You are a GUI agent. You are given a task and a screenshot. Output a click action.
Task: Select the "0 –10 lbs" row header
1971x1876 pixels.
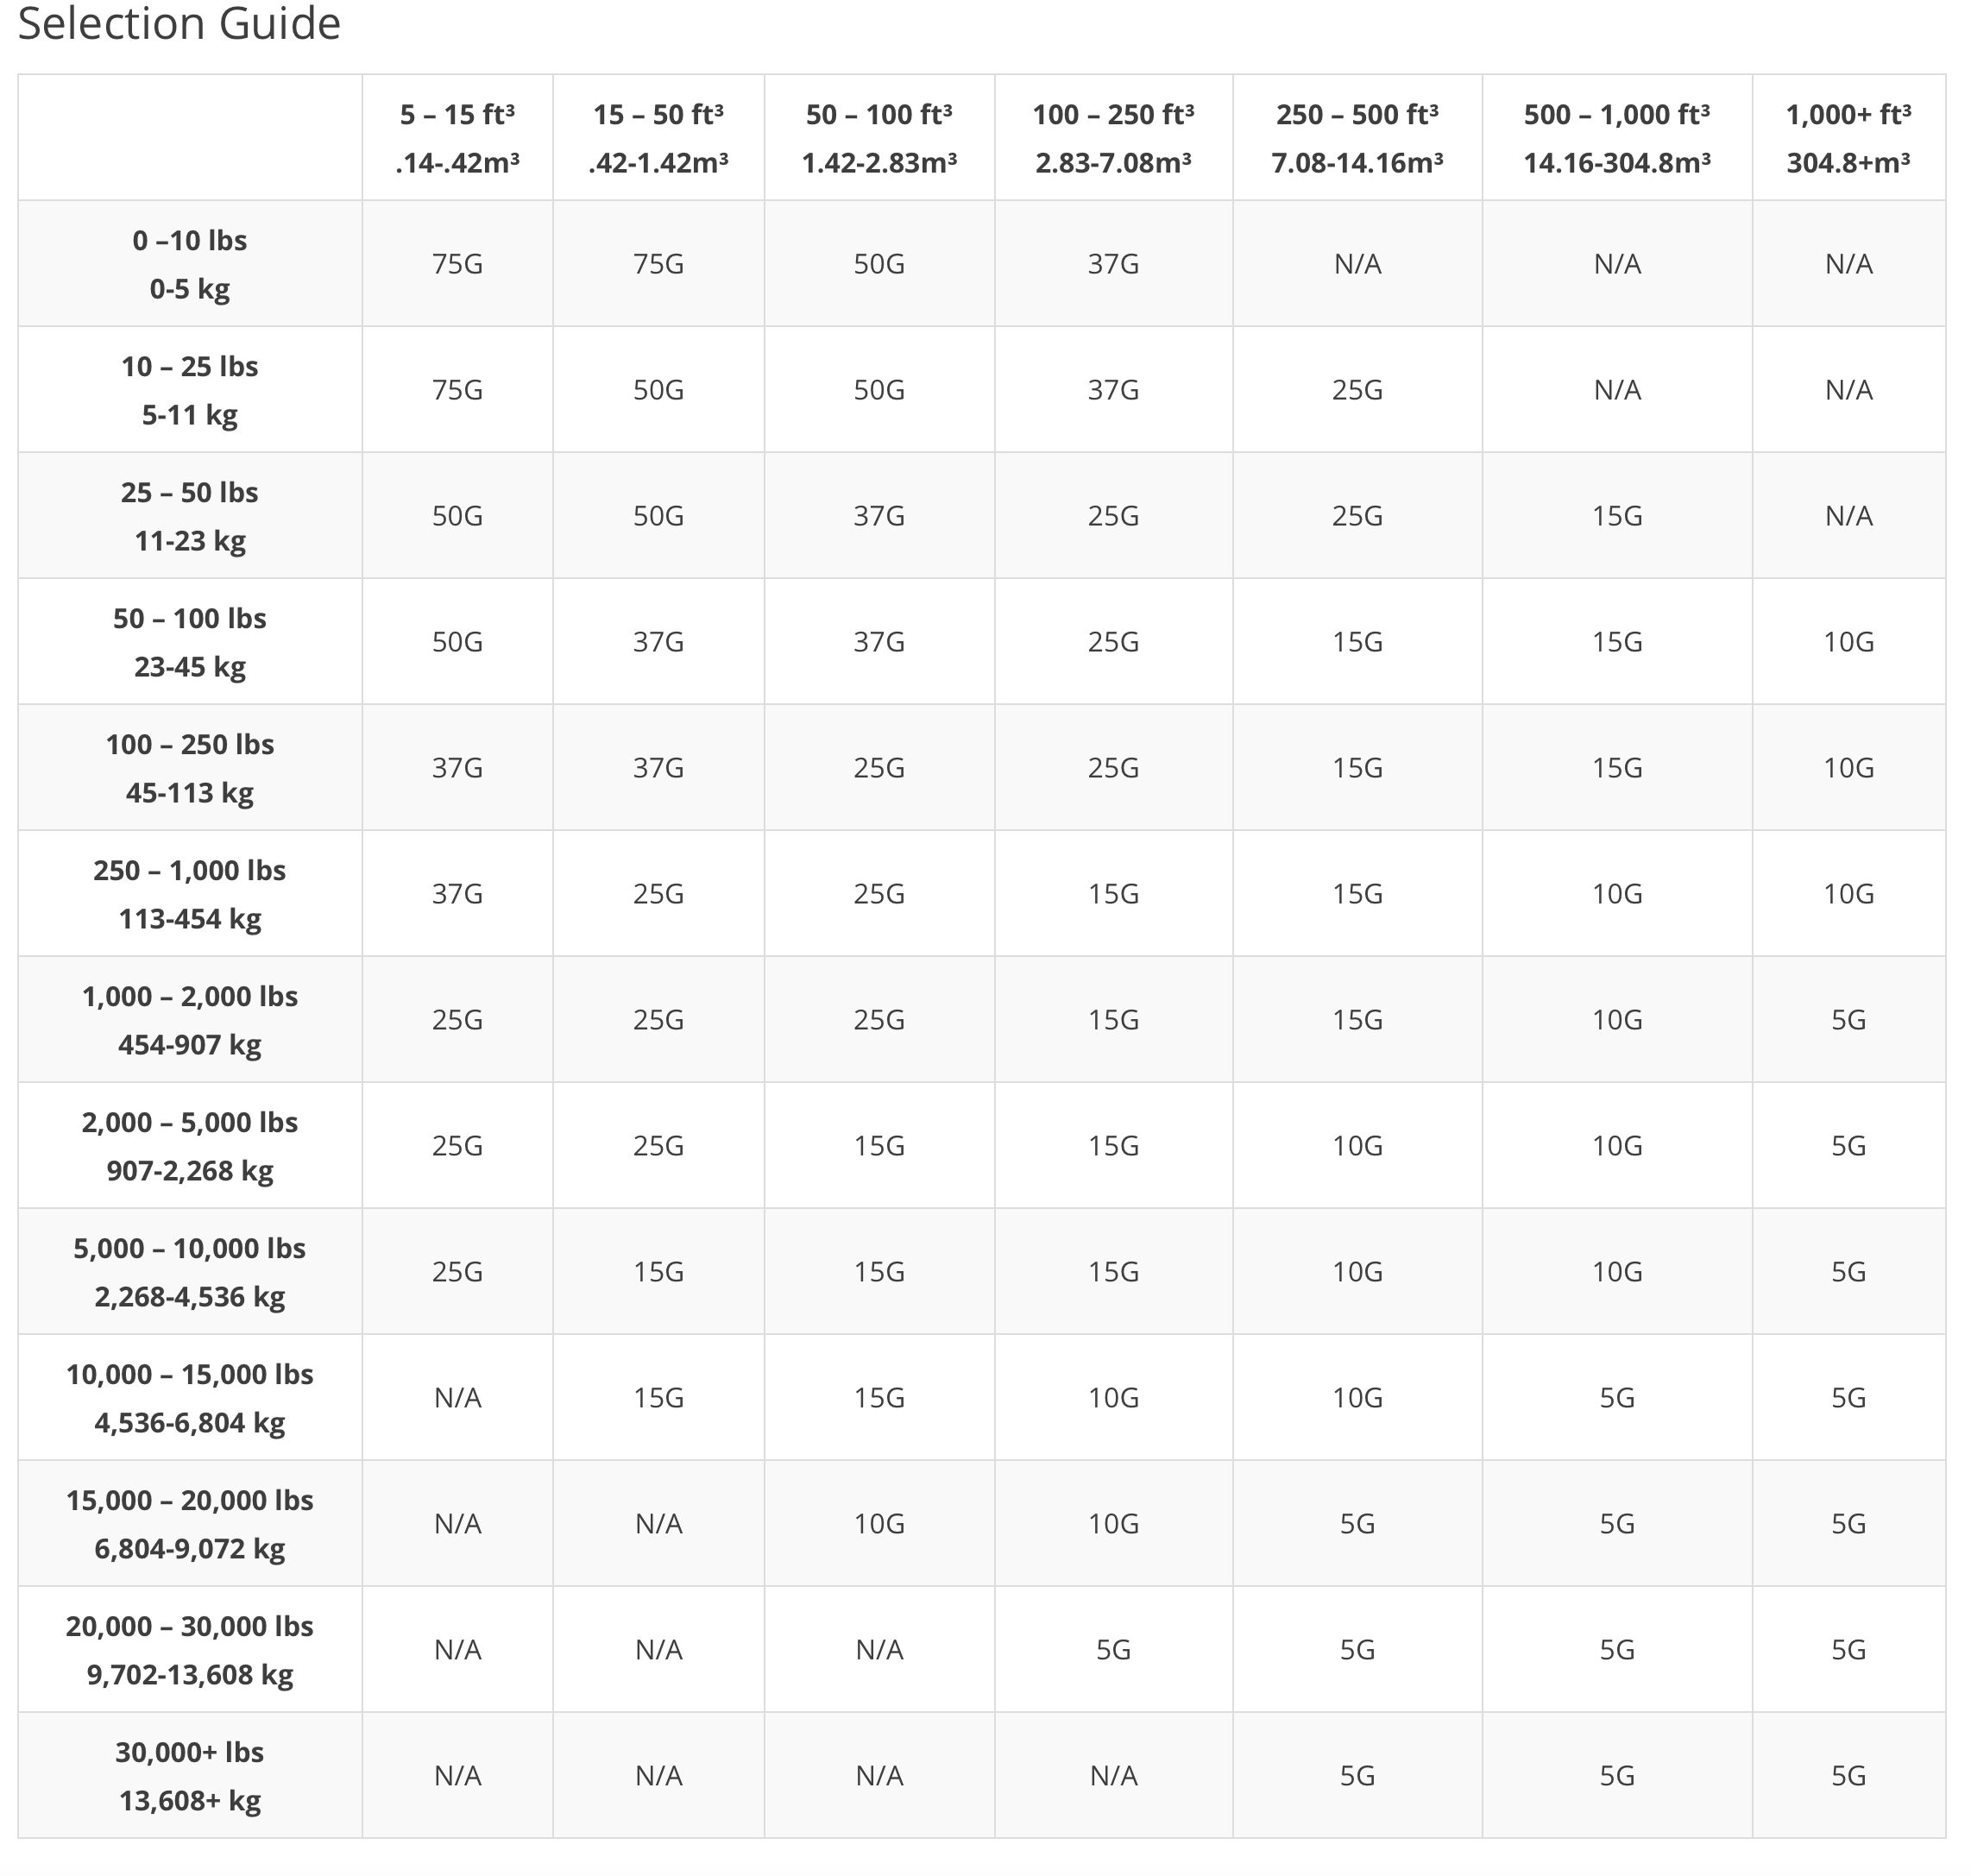[x=190, y=242]
